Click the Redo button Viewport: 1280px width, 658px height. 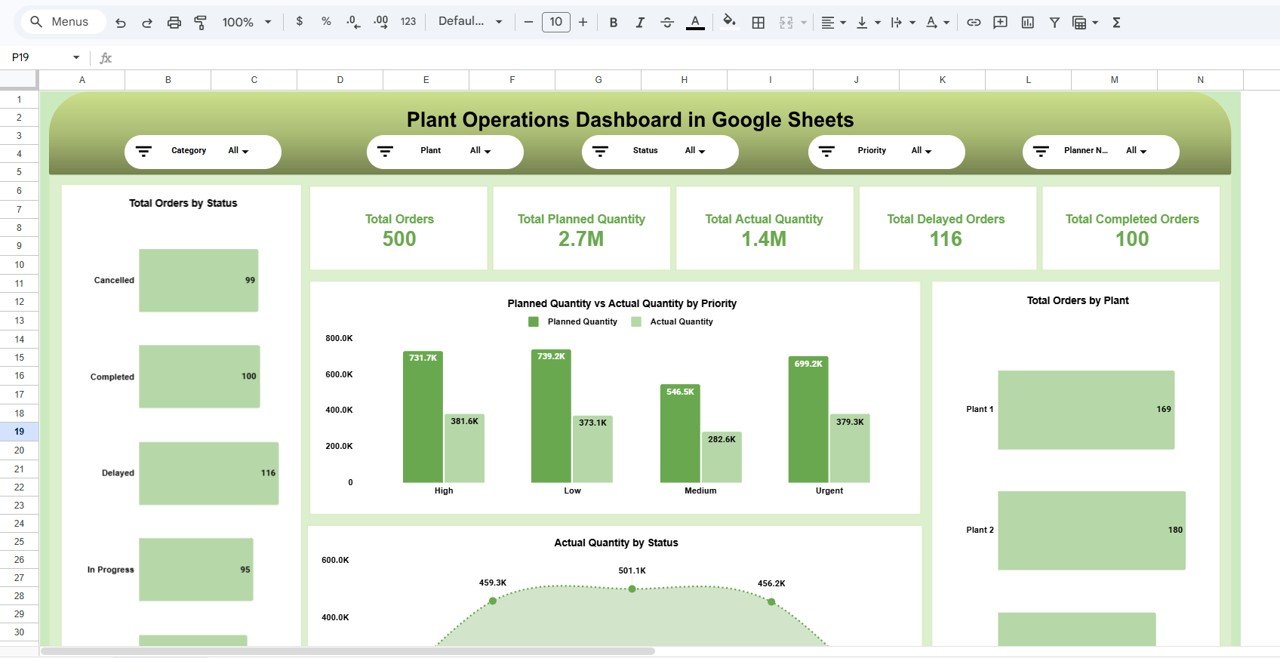tap(146, 21)
